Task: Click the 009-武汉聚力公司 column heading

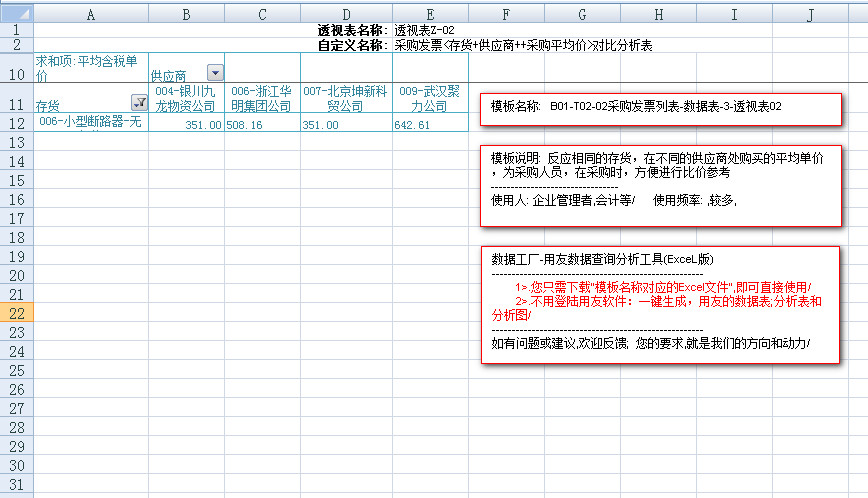Action: click(430, 98)
